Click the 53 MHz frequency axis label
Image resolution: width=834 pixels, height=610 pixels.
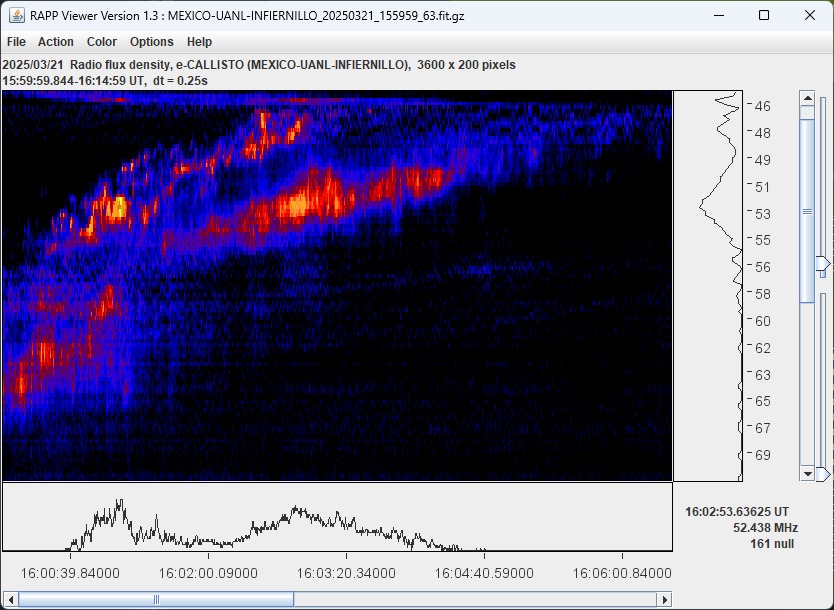762,214
